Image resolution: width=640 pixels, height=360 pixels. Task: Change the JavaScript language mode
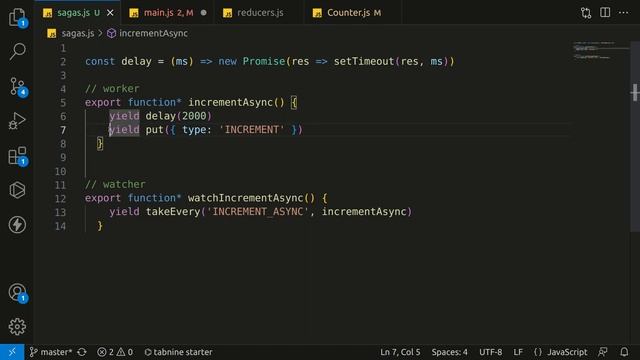[x=567, y=352]
